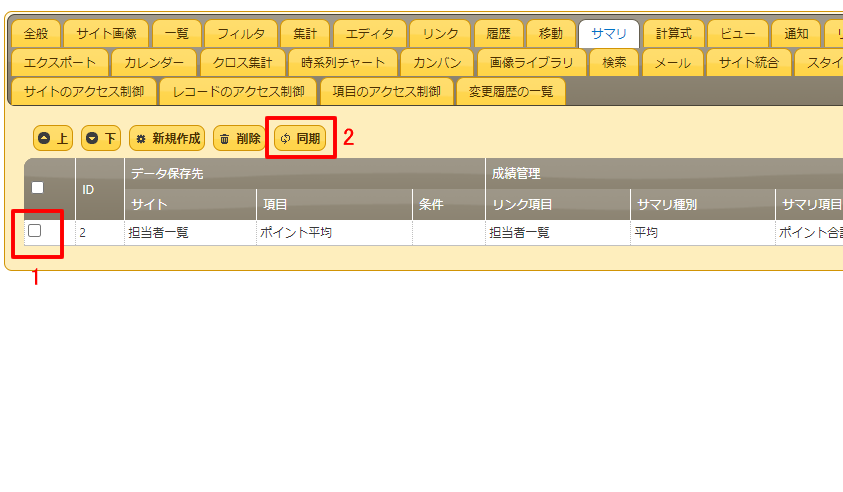Open the 計算式 tab
843x492 pixels.
[674, 34]
